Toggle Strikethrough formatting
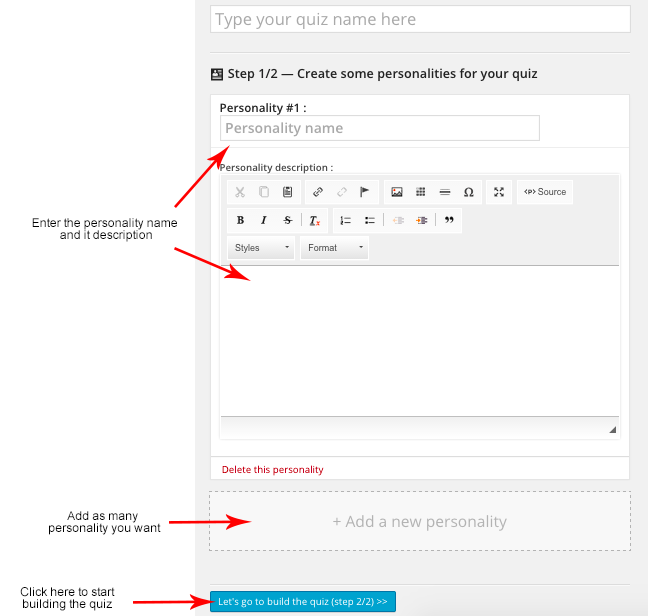Viewport: 648px width, 616px height. pos(288,220)
